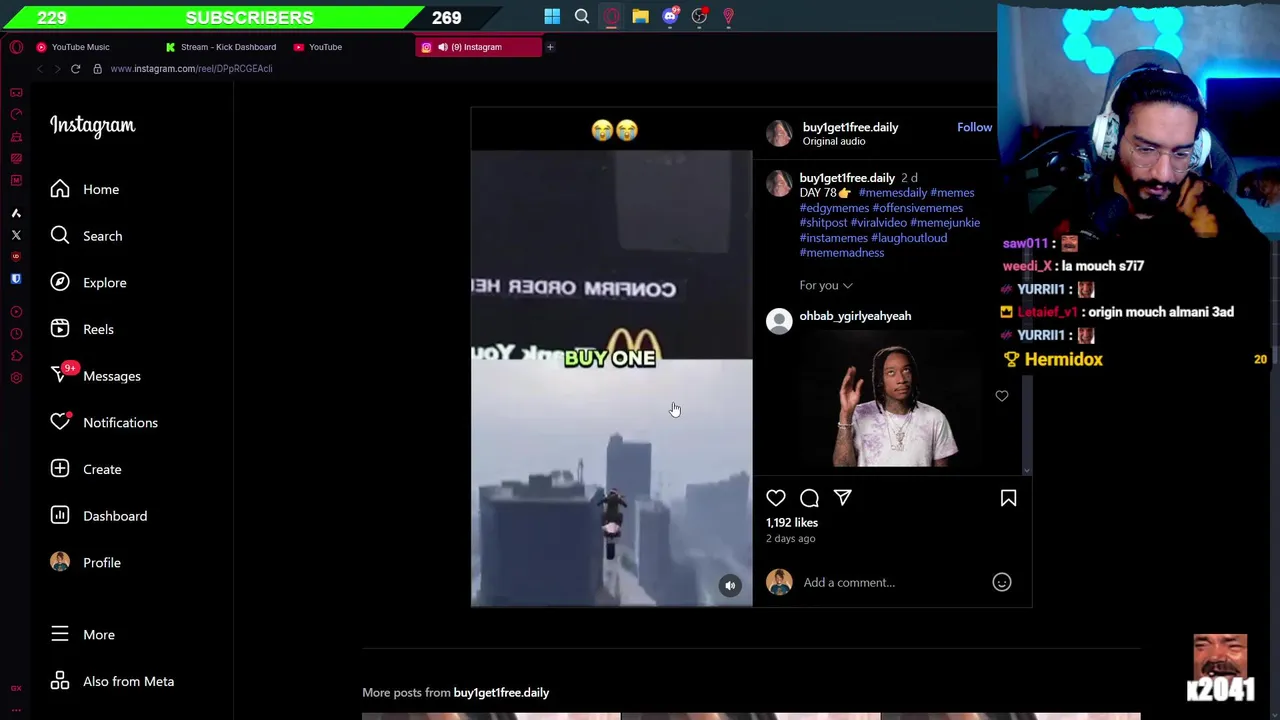Open File Explorer from taskbar
The width and height of the screenshot is (1280, 720).
640,16
